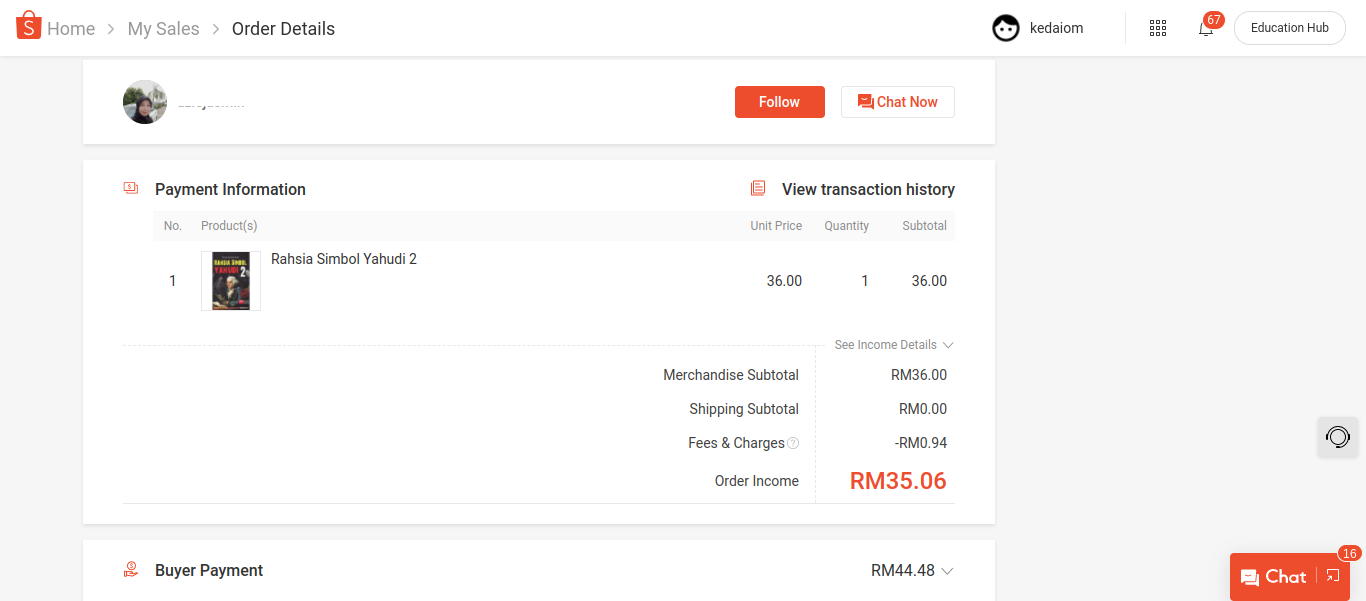Open the apps grid menu
Image resolution: width=1366 pixels, height=601 pixels.
point(1158,28)
